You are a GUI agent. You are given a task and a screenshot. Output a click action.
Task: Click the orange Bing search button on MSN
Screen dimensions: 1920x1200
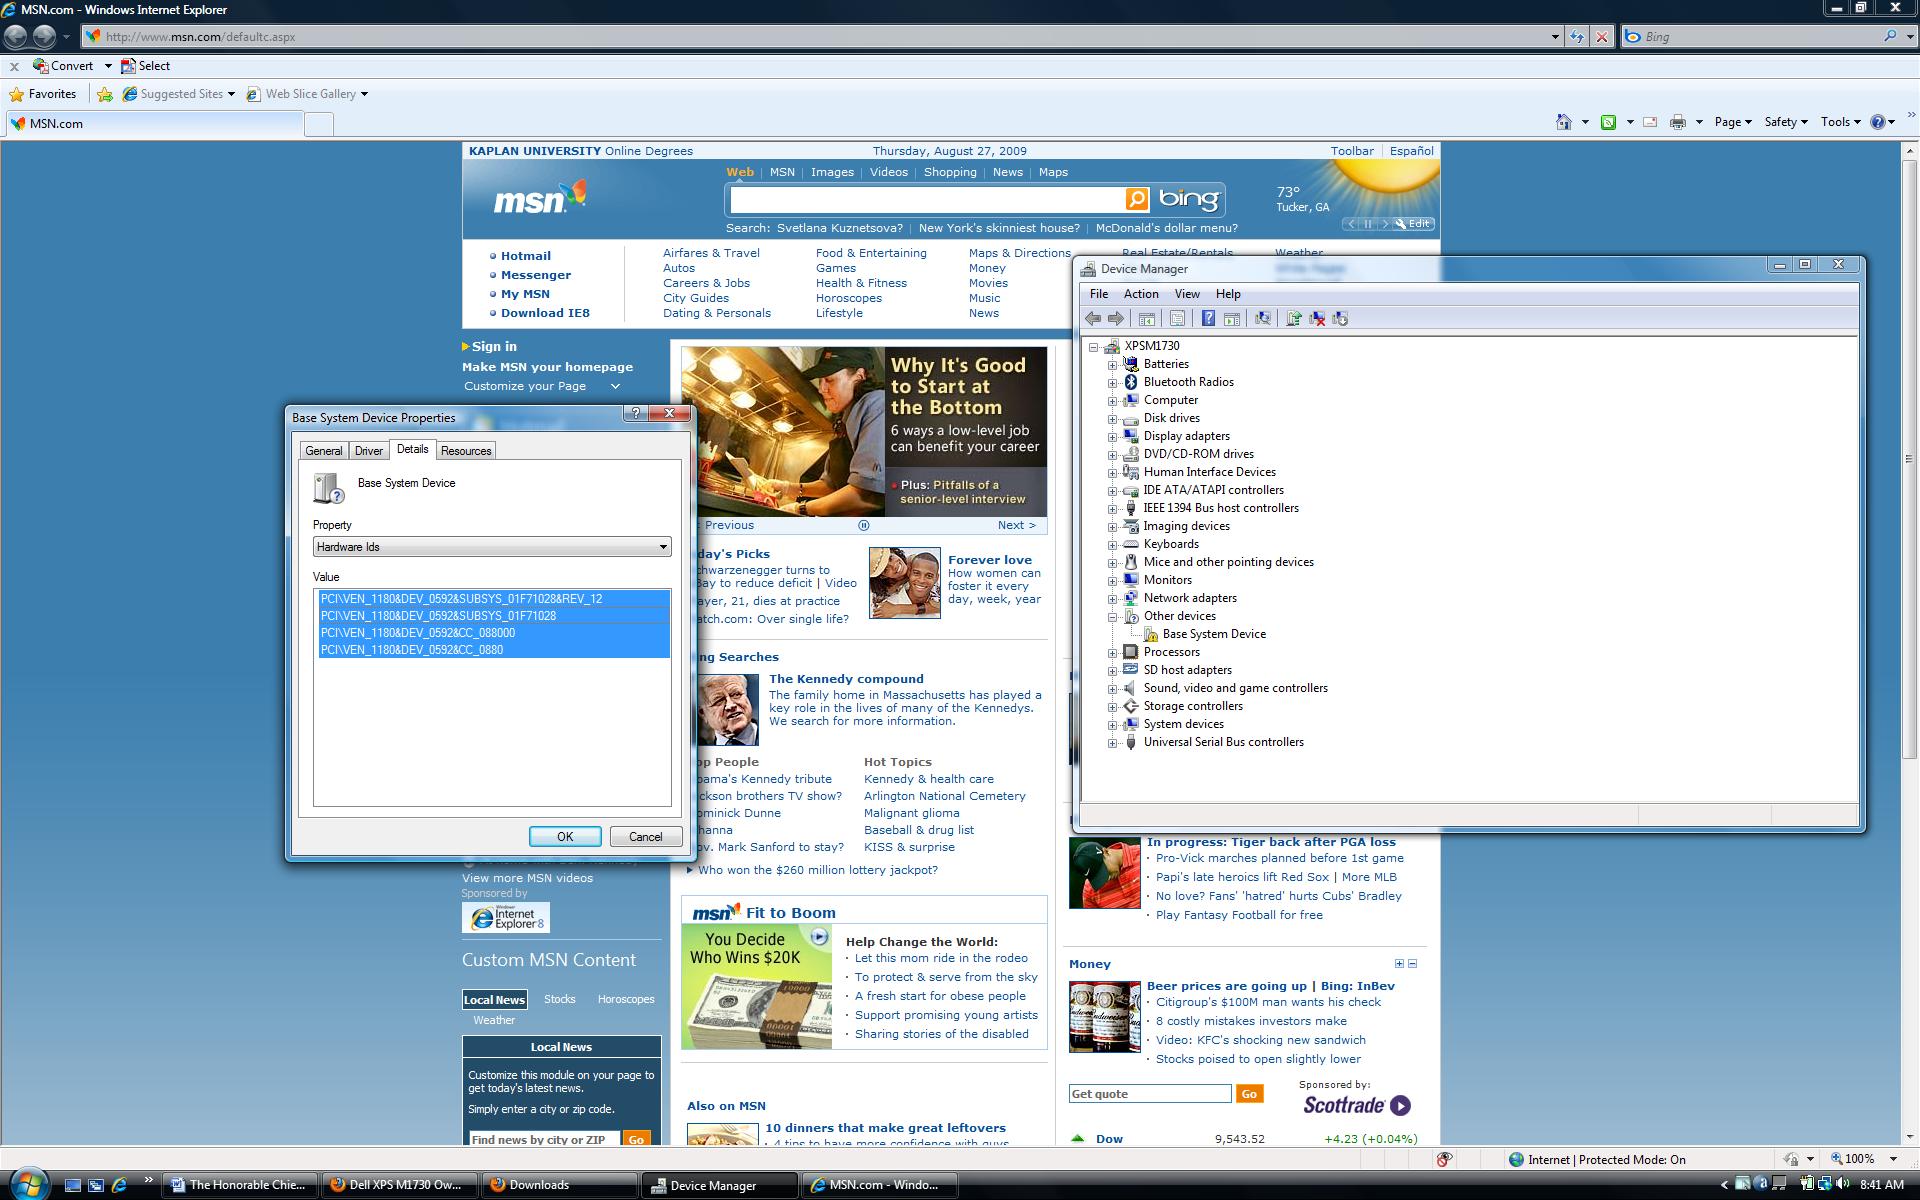coord(1137,199)
